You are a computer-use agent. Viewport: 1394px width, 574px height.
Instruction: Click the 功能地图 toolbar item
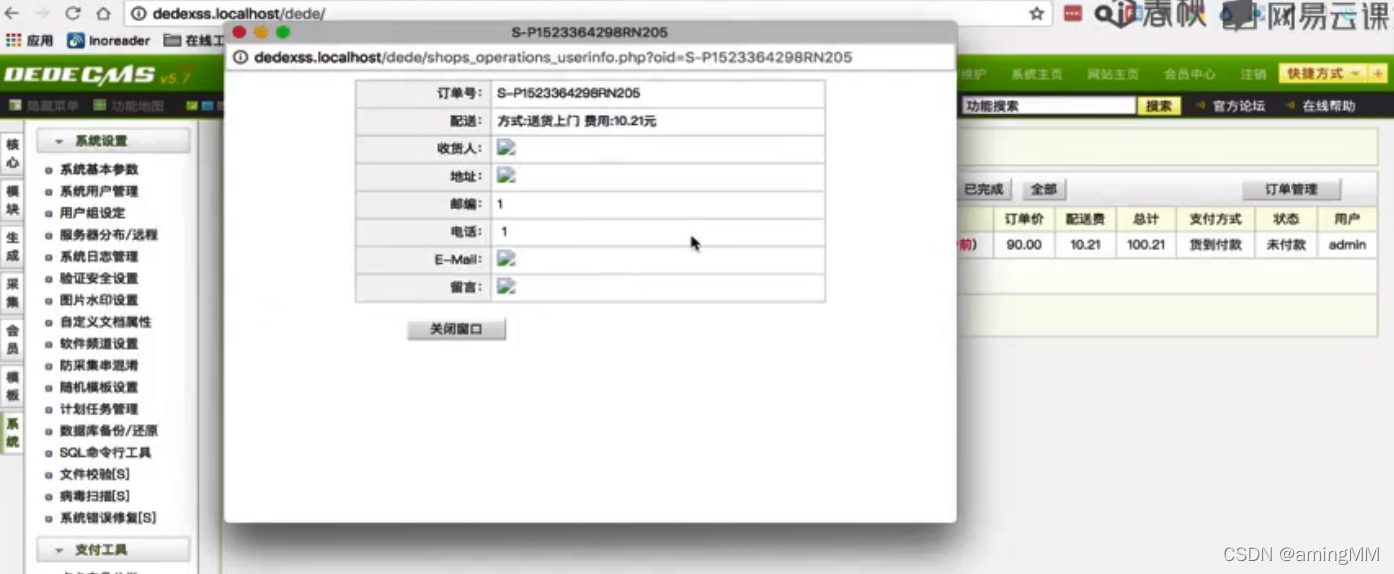tap(129, 105)
